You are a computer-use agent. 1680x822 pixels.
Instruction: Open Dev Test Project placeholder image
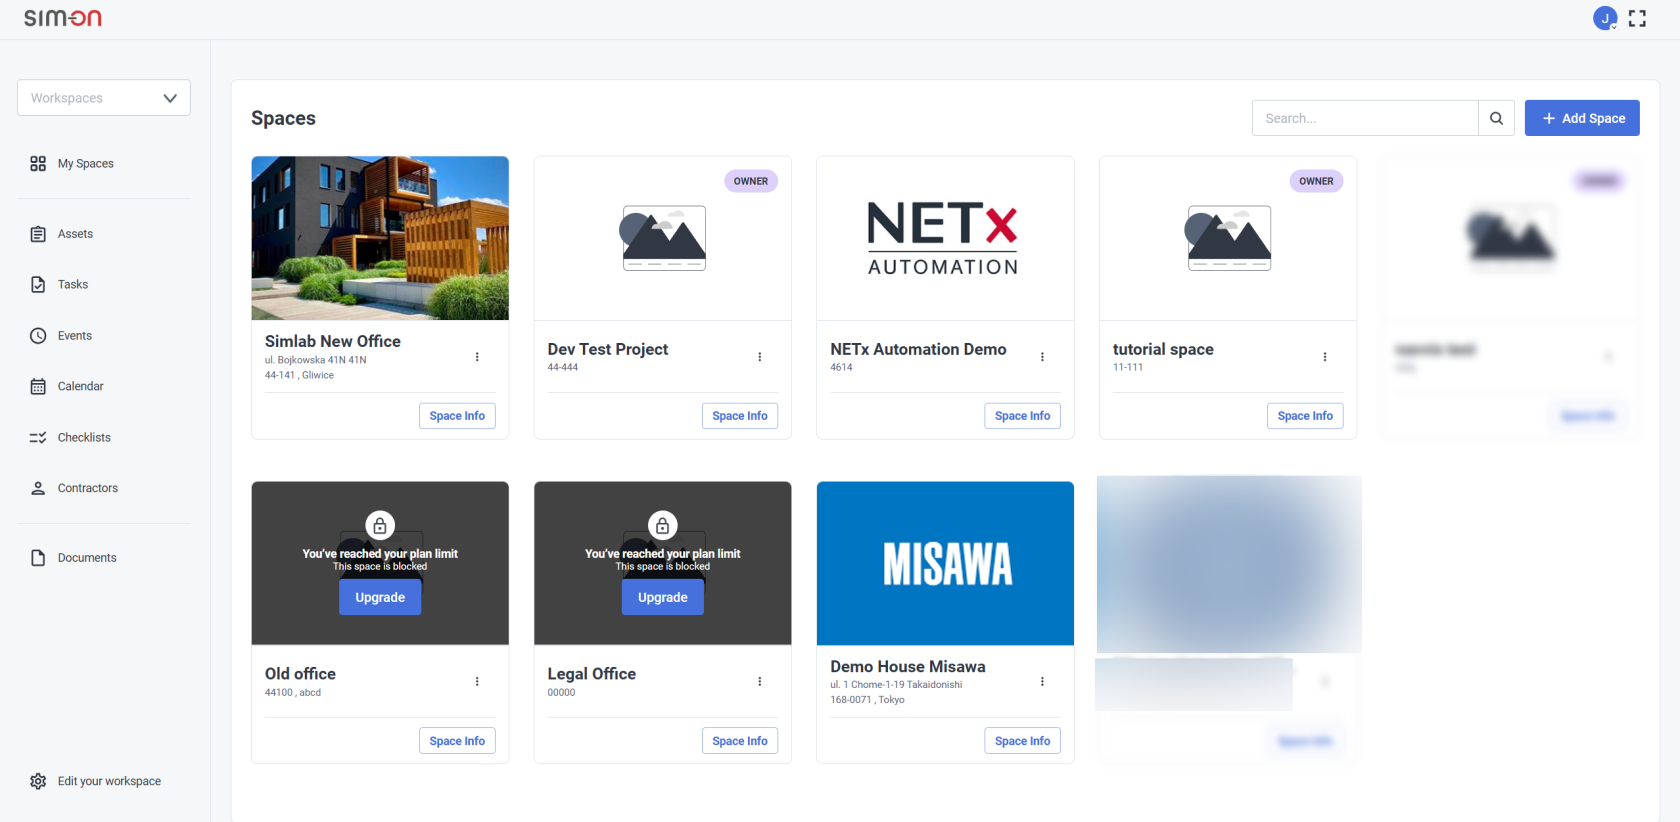tap(664, 238)
